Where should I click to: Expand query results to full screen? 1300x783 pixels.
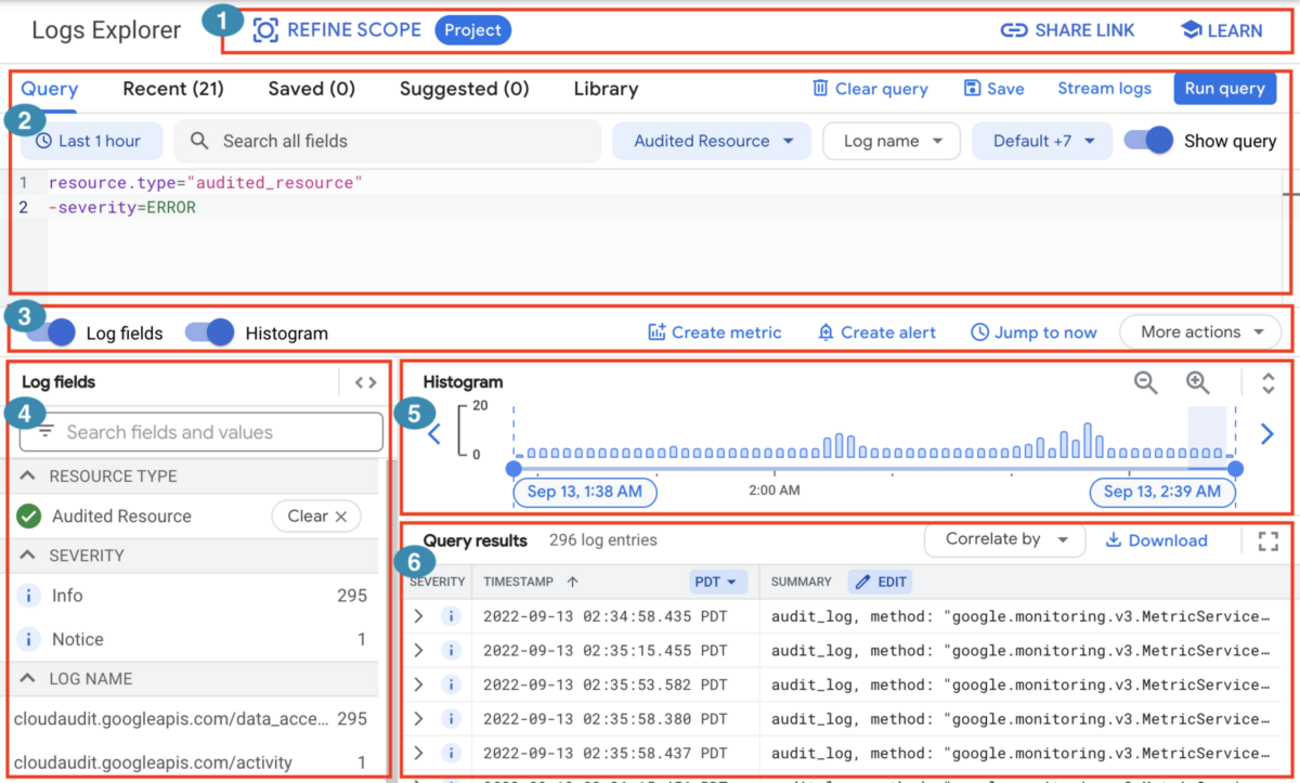pos(1268,540)
